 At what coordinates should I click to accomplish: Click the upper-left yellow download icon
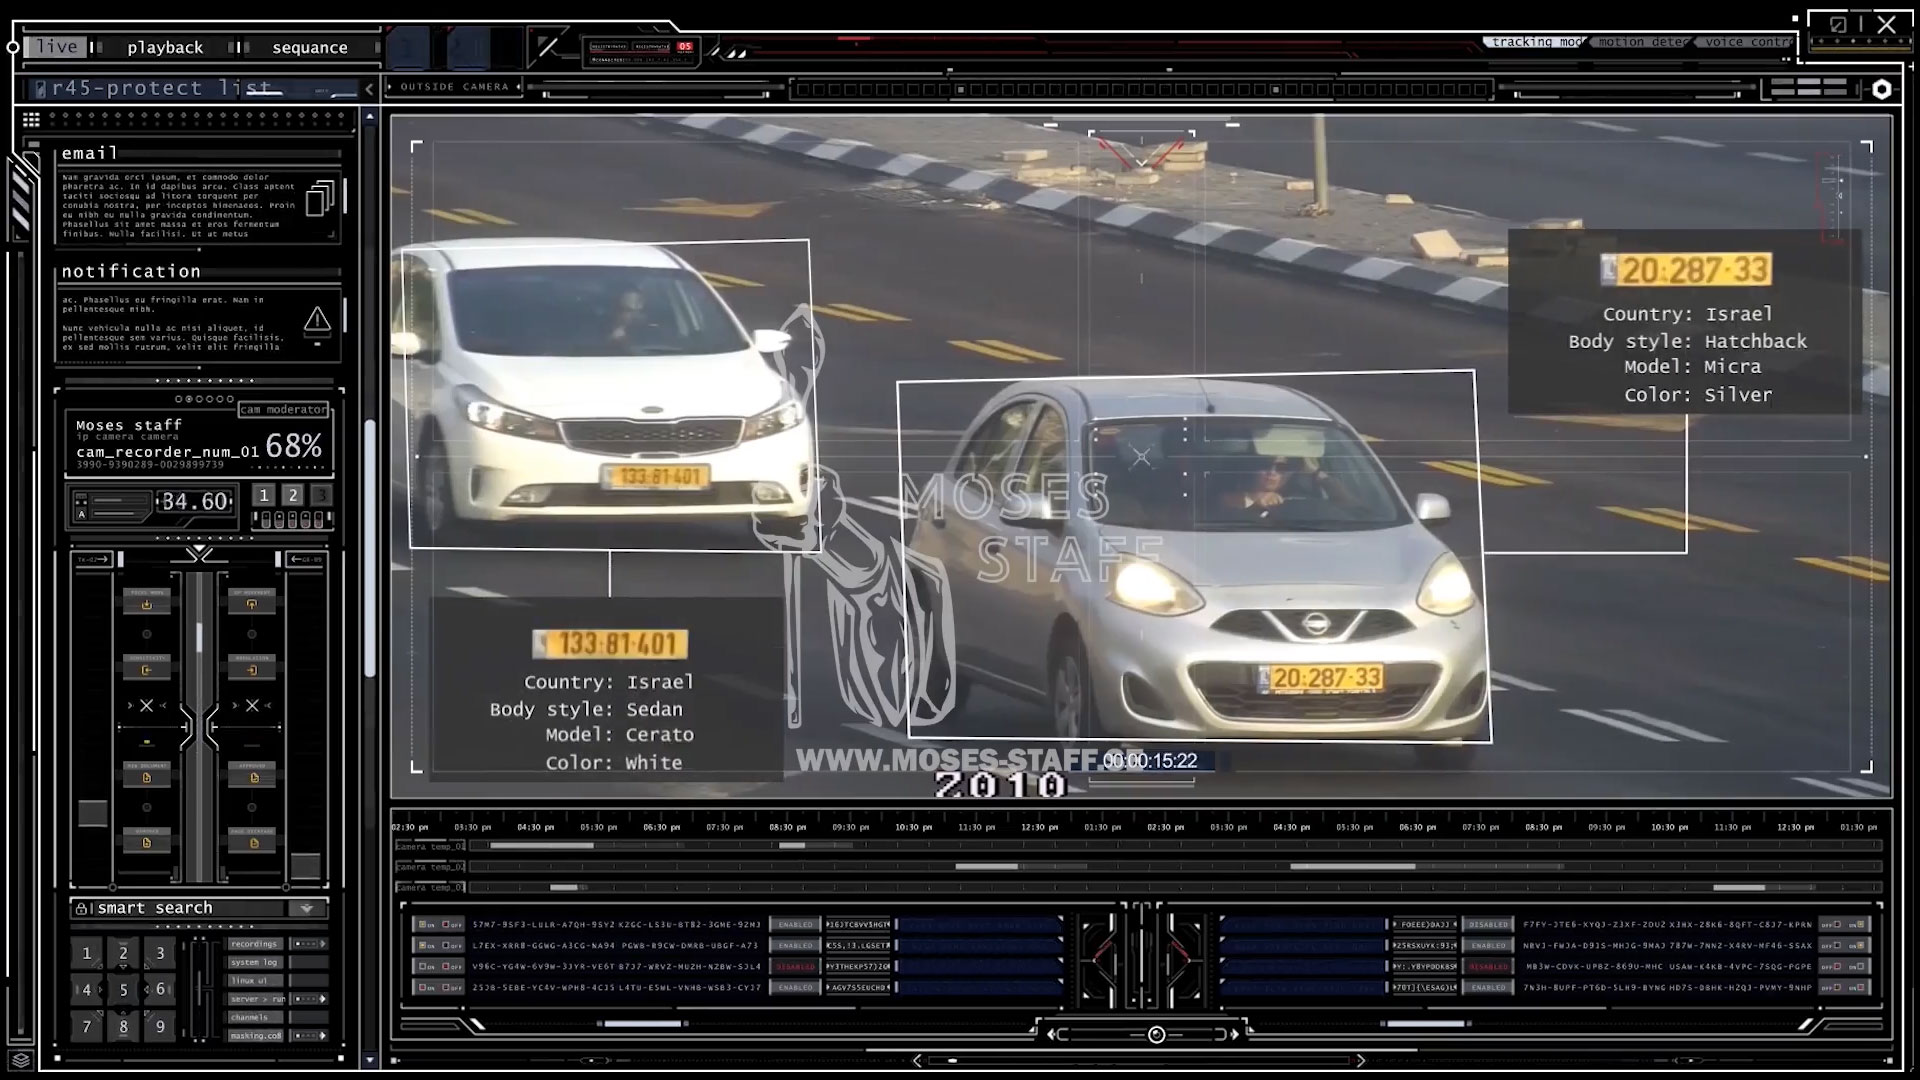click(x=147, y=604)
